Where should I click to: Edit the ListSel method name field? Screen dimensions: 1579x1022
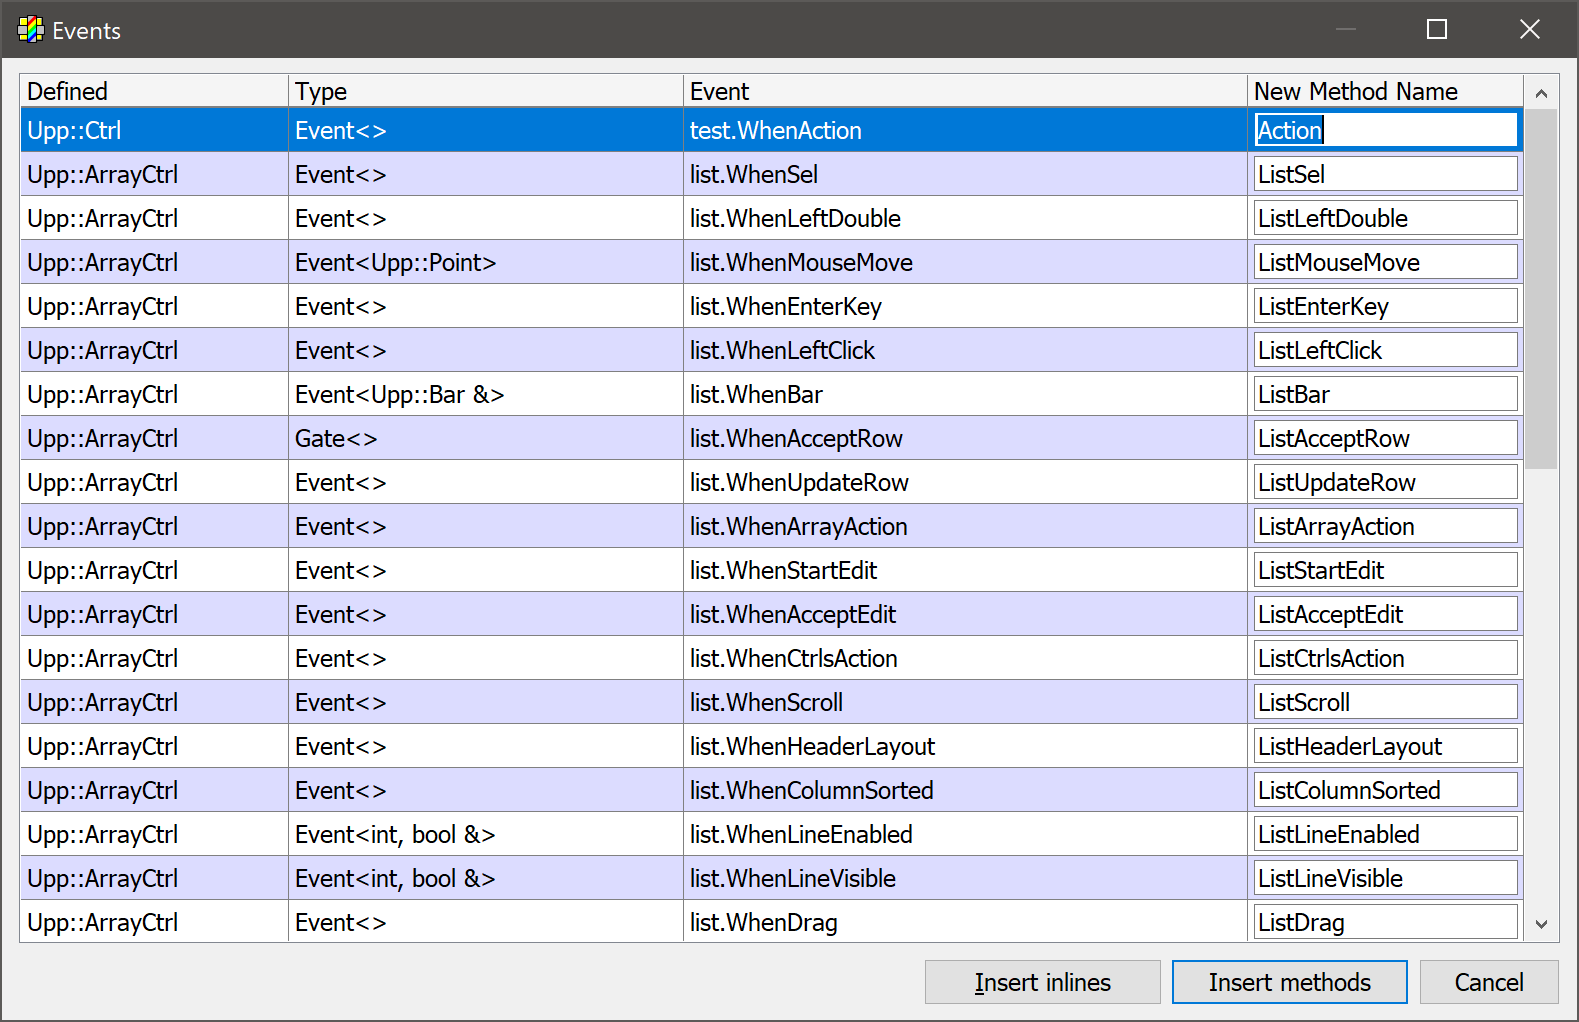[x=1385, y=174]
